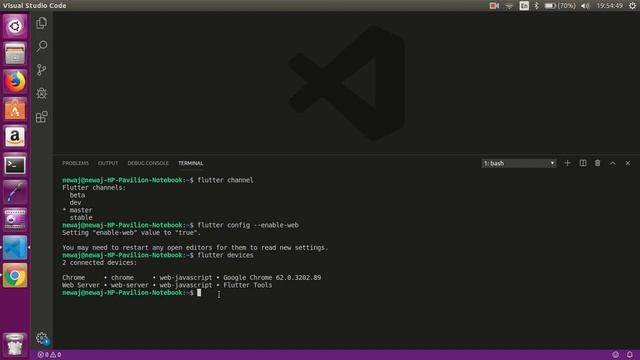Focus Visual Studio Code launcher icon
The width and height of the screenshot is (640, 360).
15,247
